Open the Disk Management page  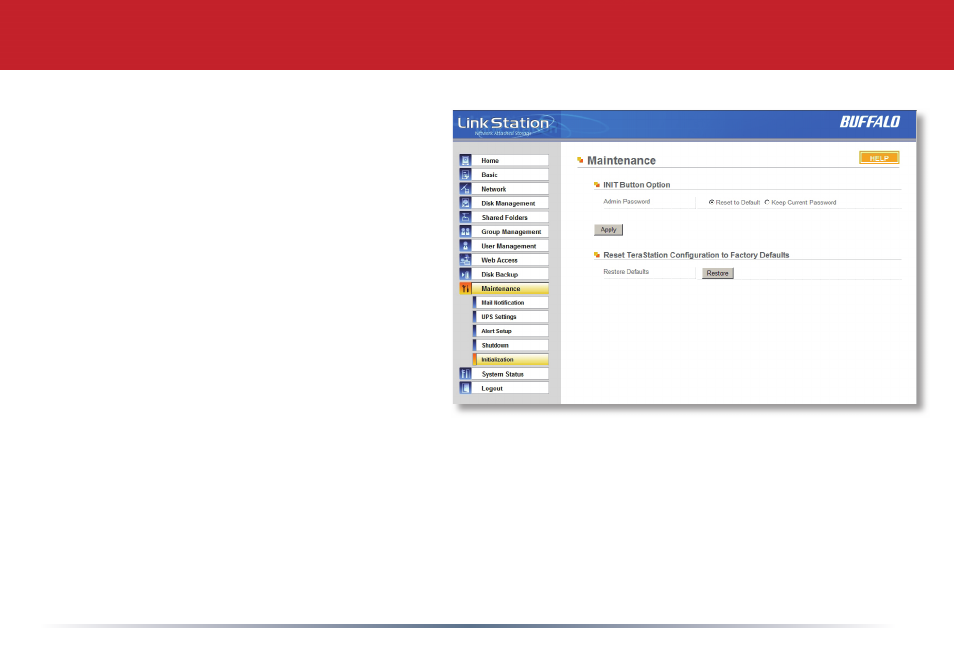pyautogui.click(x=510, y=203)
